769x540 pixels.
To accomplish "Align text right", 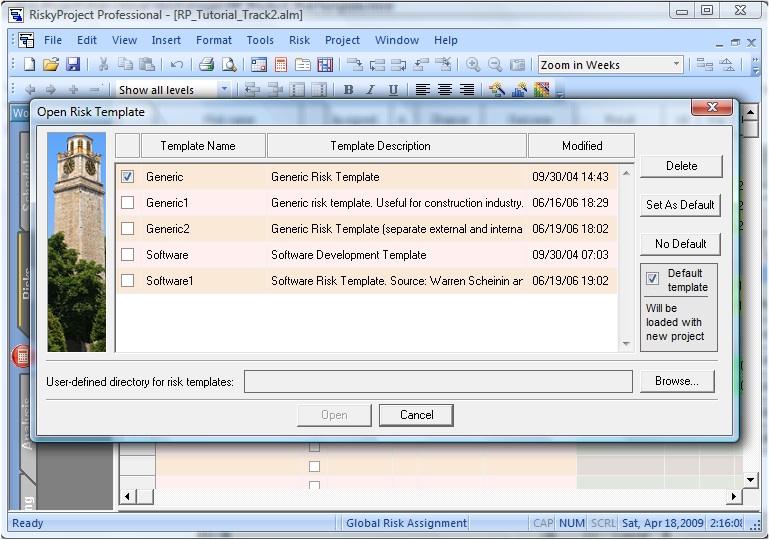I will tap(467, 90).
